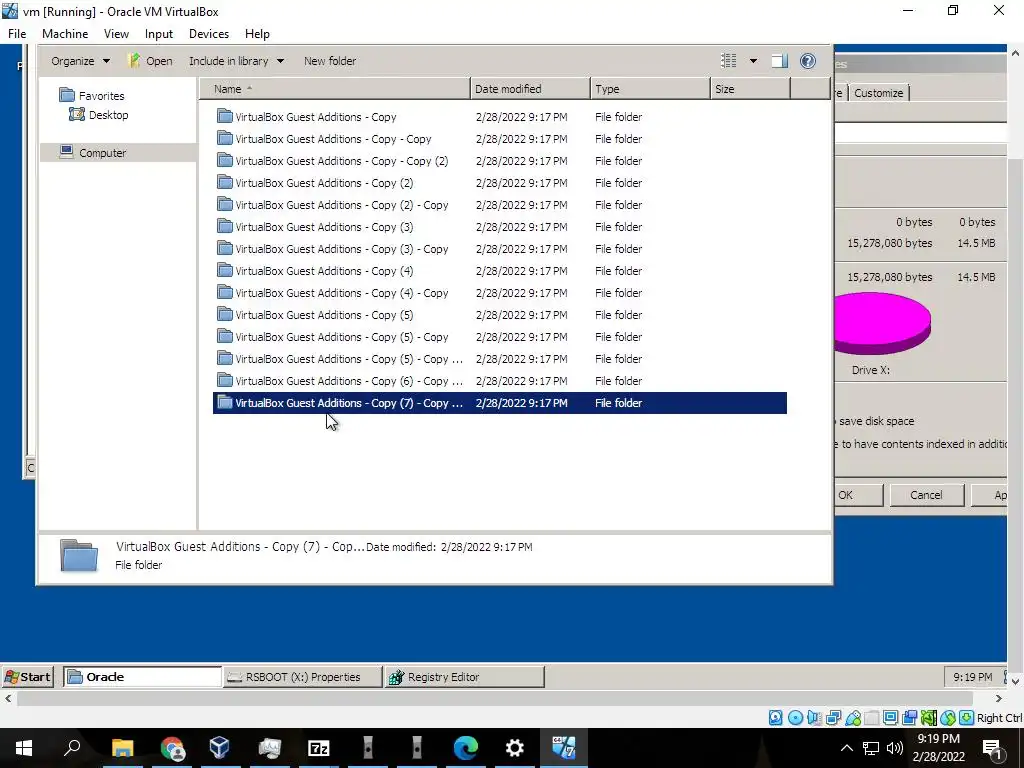This screenshot has height=768, width=1024.
Task: Click the display indicator in VirtualBox status bar
Action: click(x=890, y=718)
